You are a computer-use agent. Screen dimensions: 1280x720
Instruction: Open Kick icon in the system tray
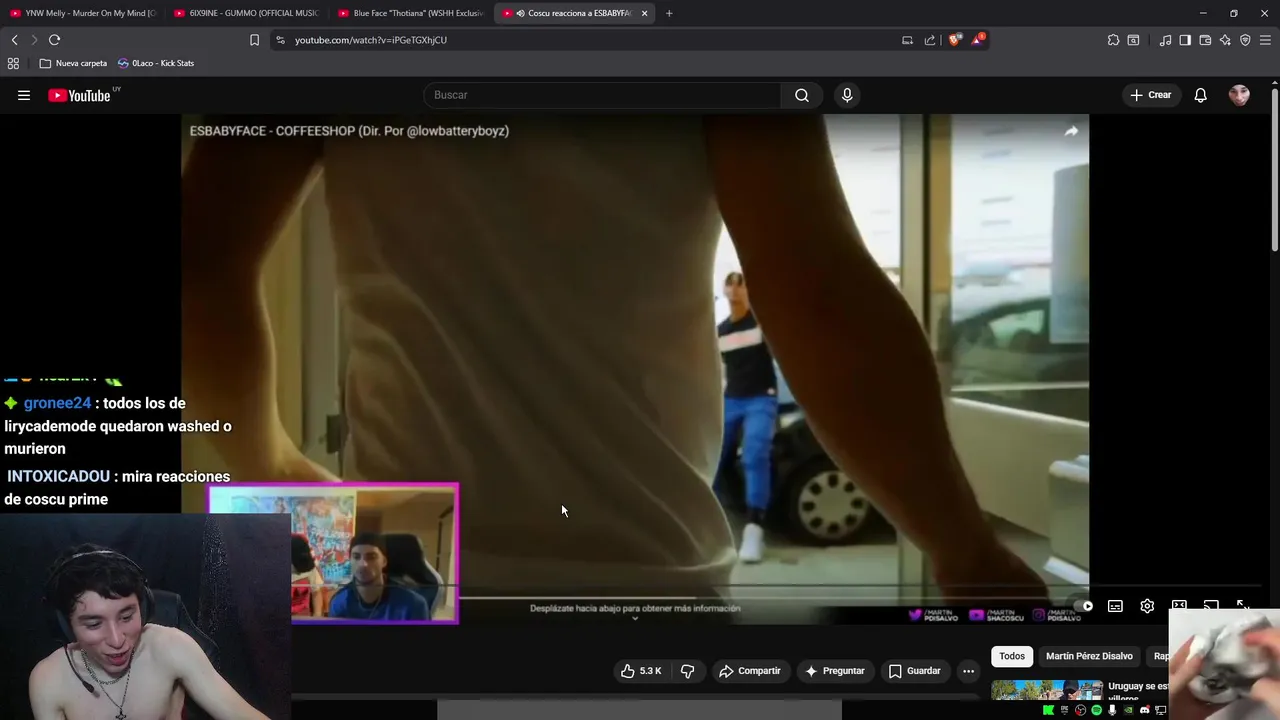pyautogui.click(x=1048, y=710)
